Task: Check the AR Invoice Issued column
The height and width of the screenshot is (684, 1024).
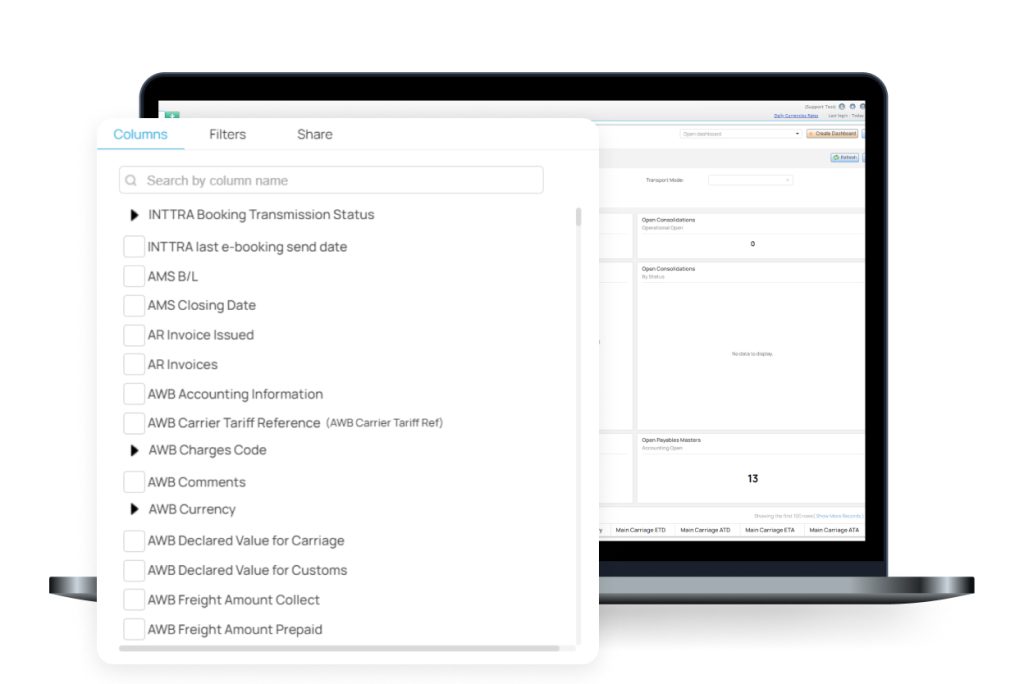Action: point(134,334)
